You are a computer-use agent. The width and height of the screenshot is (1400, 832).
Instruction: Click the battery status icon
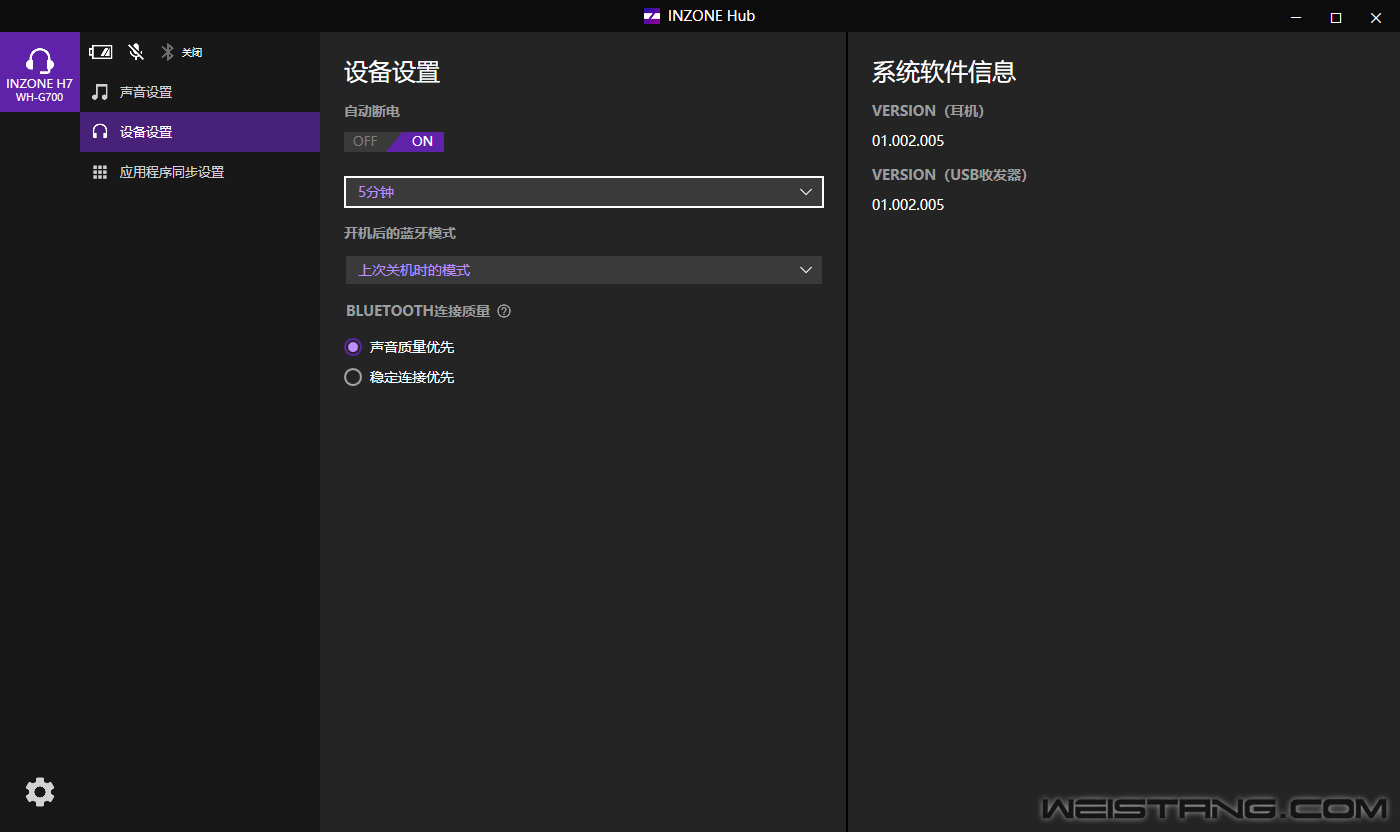point(101,52)
